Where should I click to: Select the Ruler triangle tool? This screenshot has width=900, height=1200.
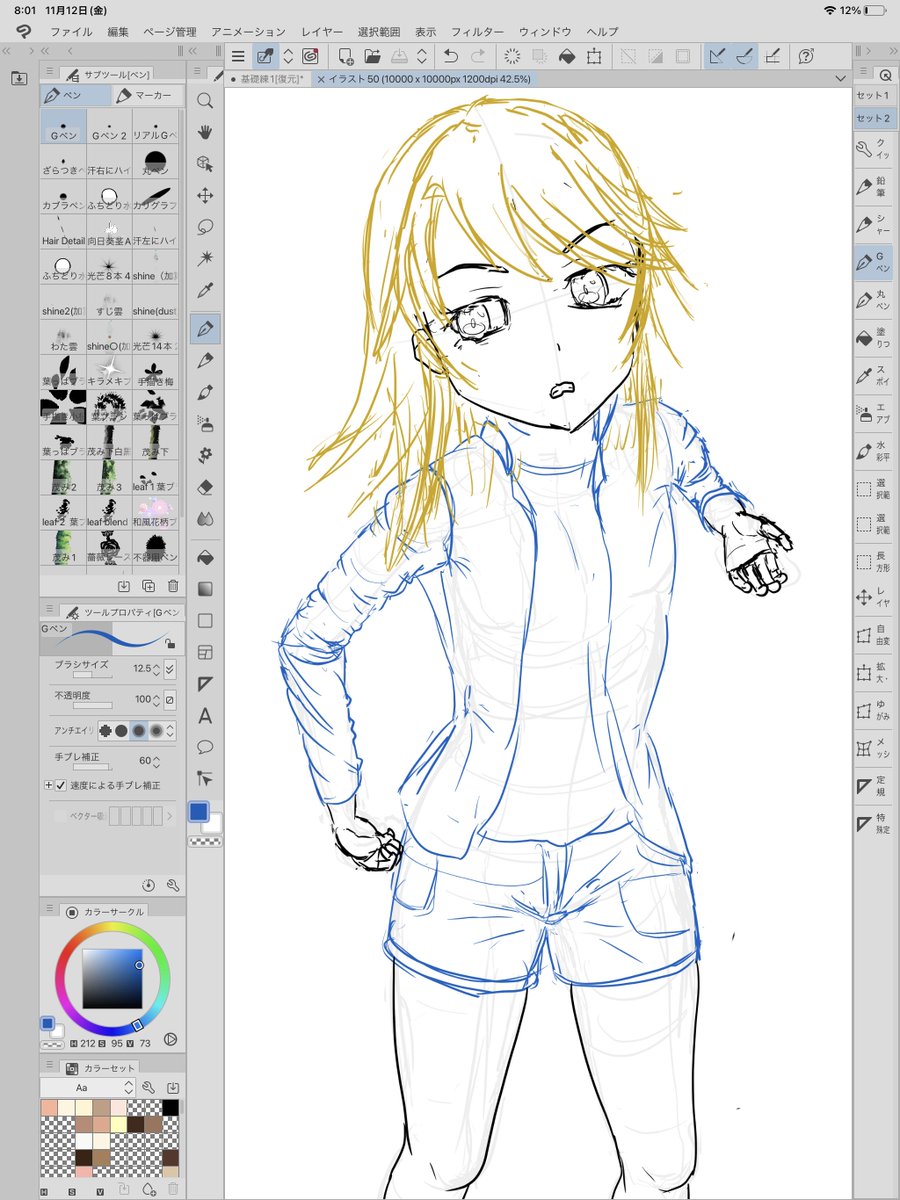pos(205,684)
